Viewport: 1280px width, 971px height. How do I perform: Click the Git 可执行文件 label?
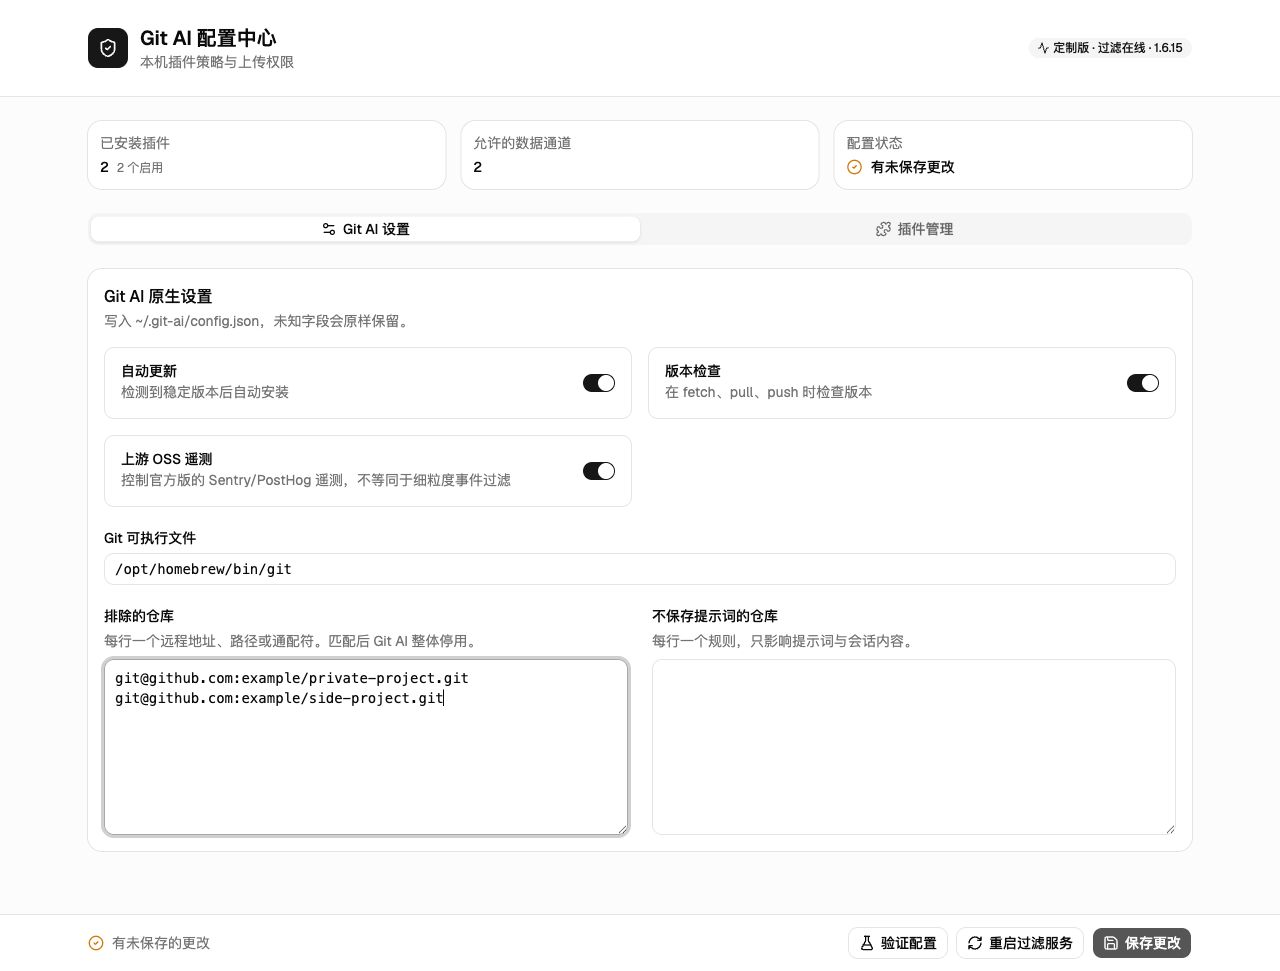click(x=150, y=538)
